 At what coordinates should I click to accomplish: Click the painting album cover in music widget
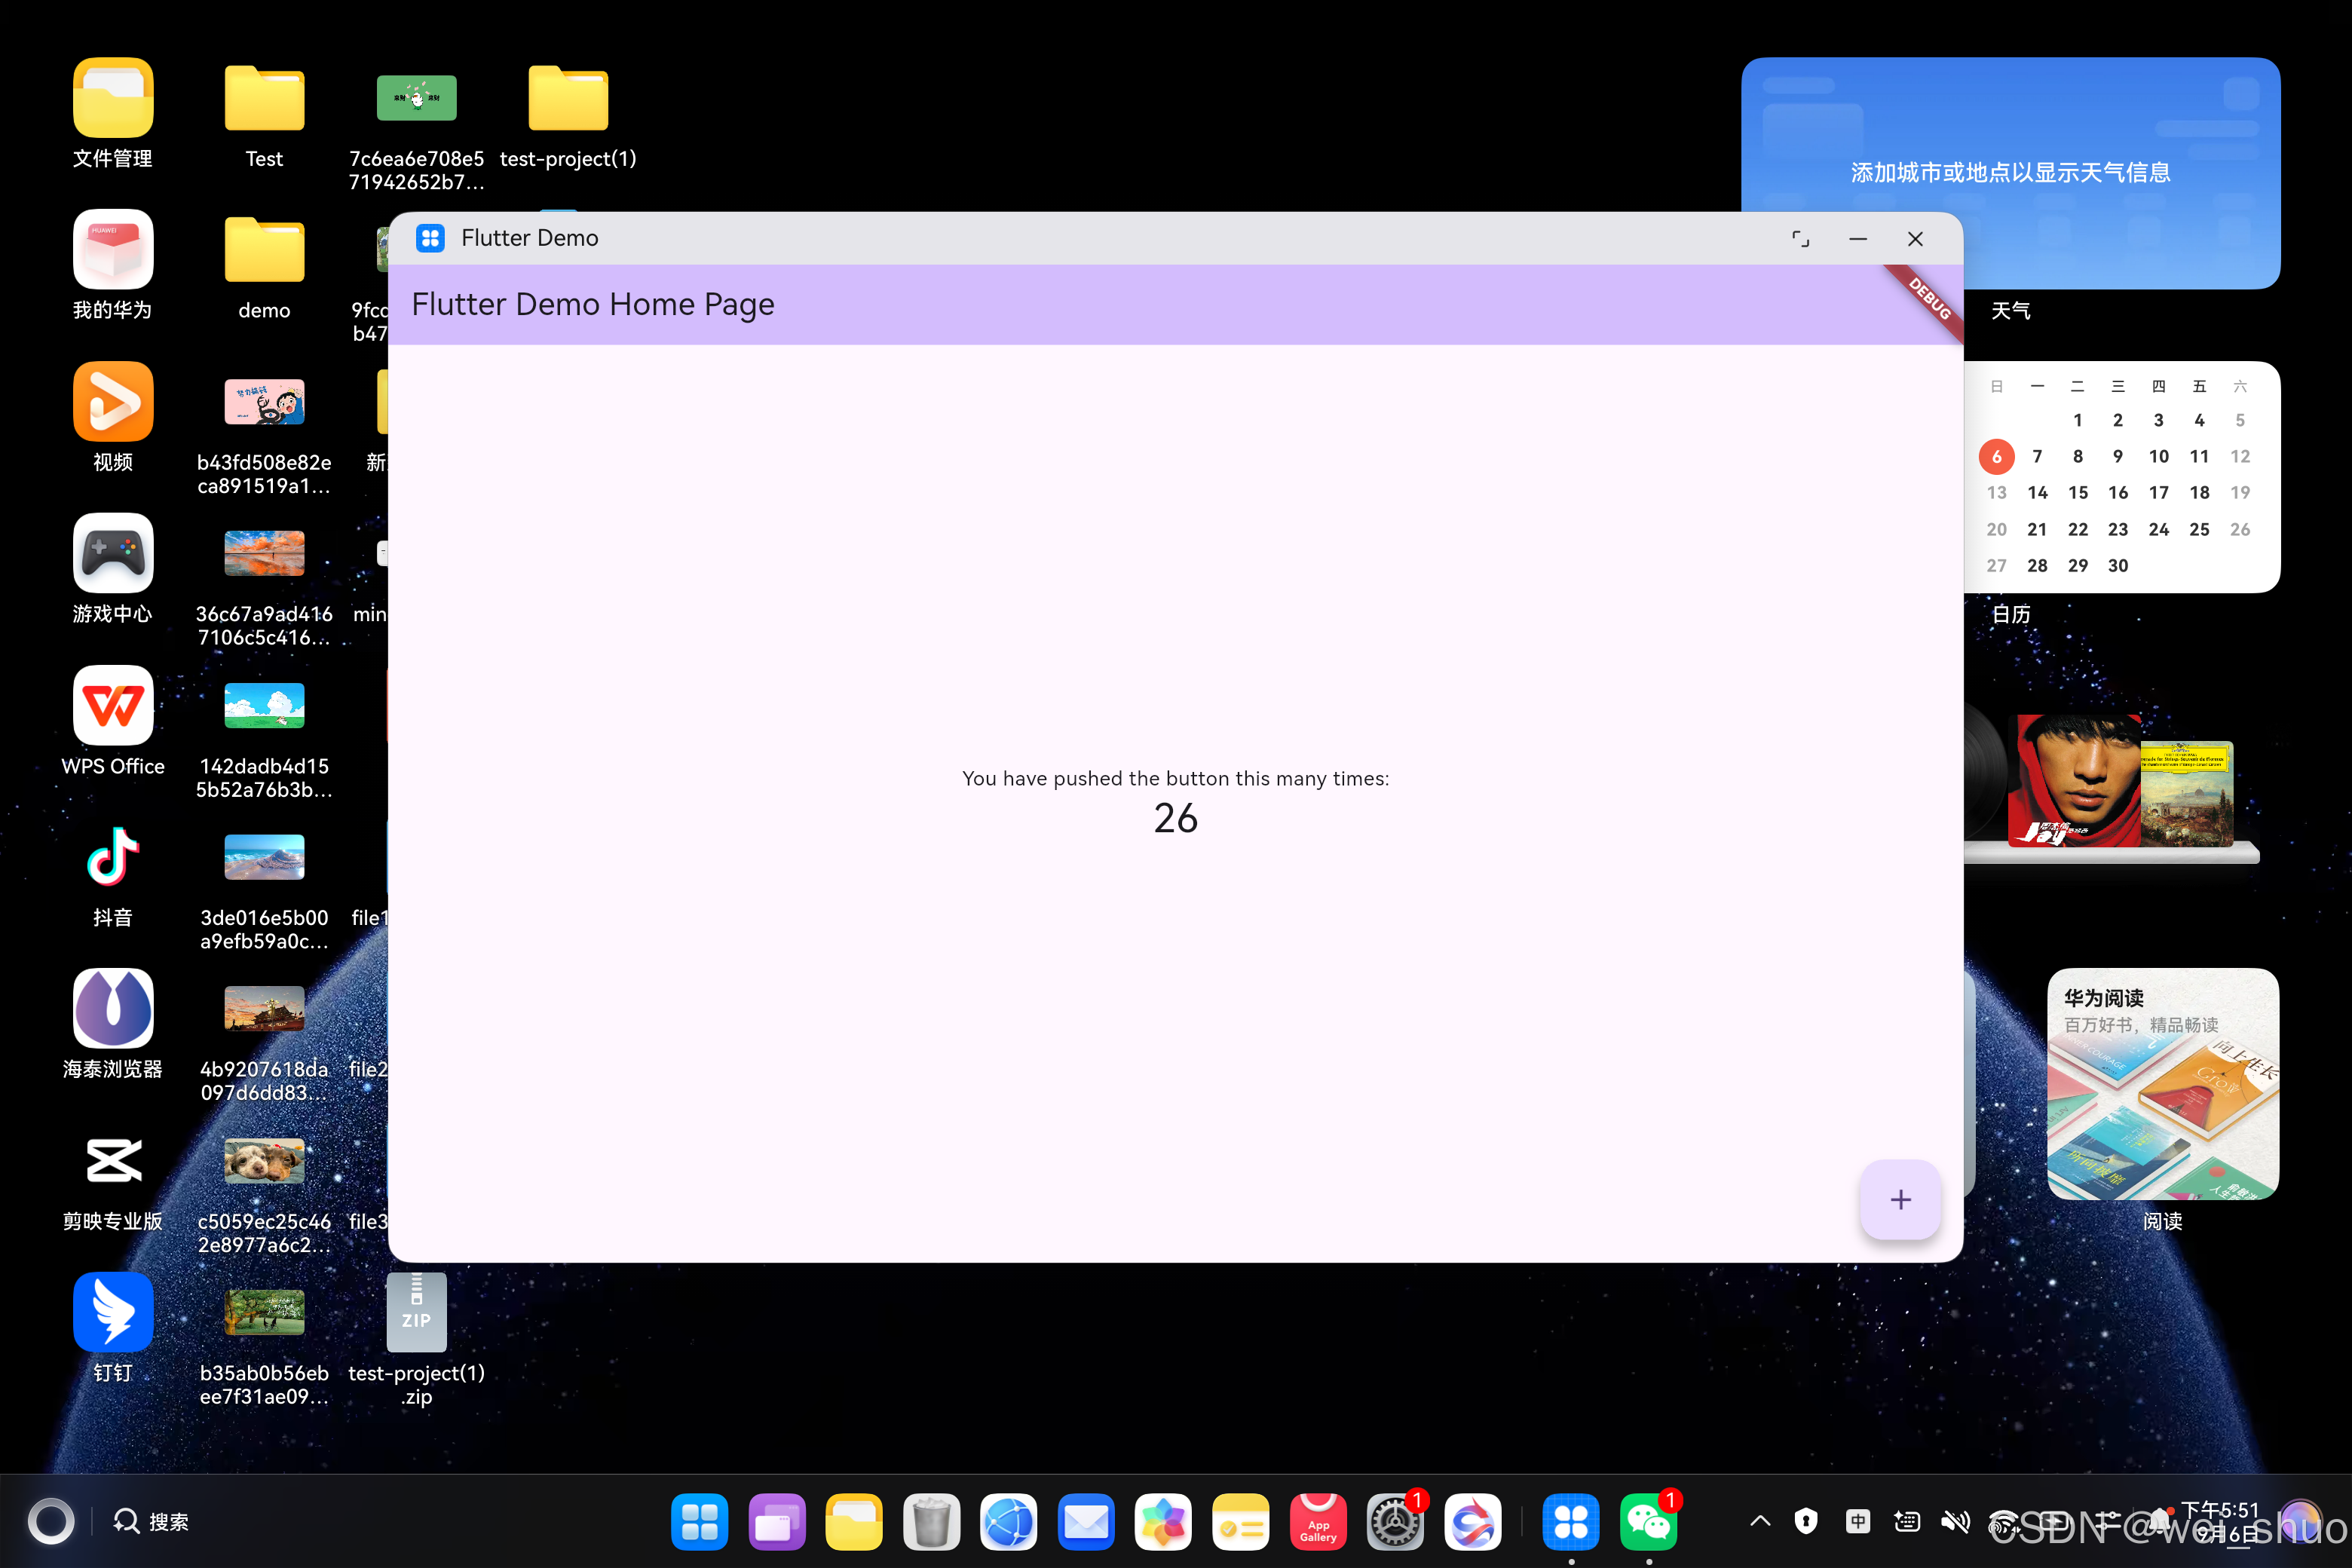2187,794
